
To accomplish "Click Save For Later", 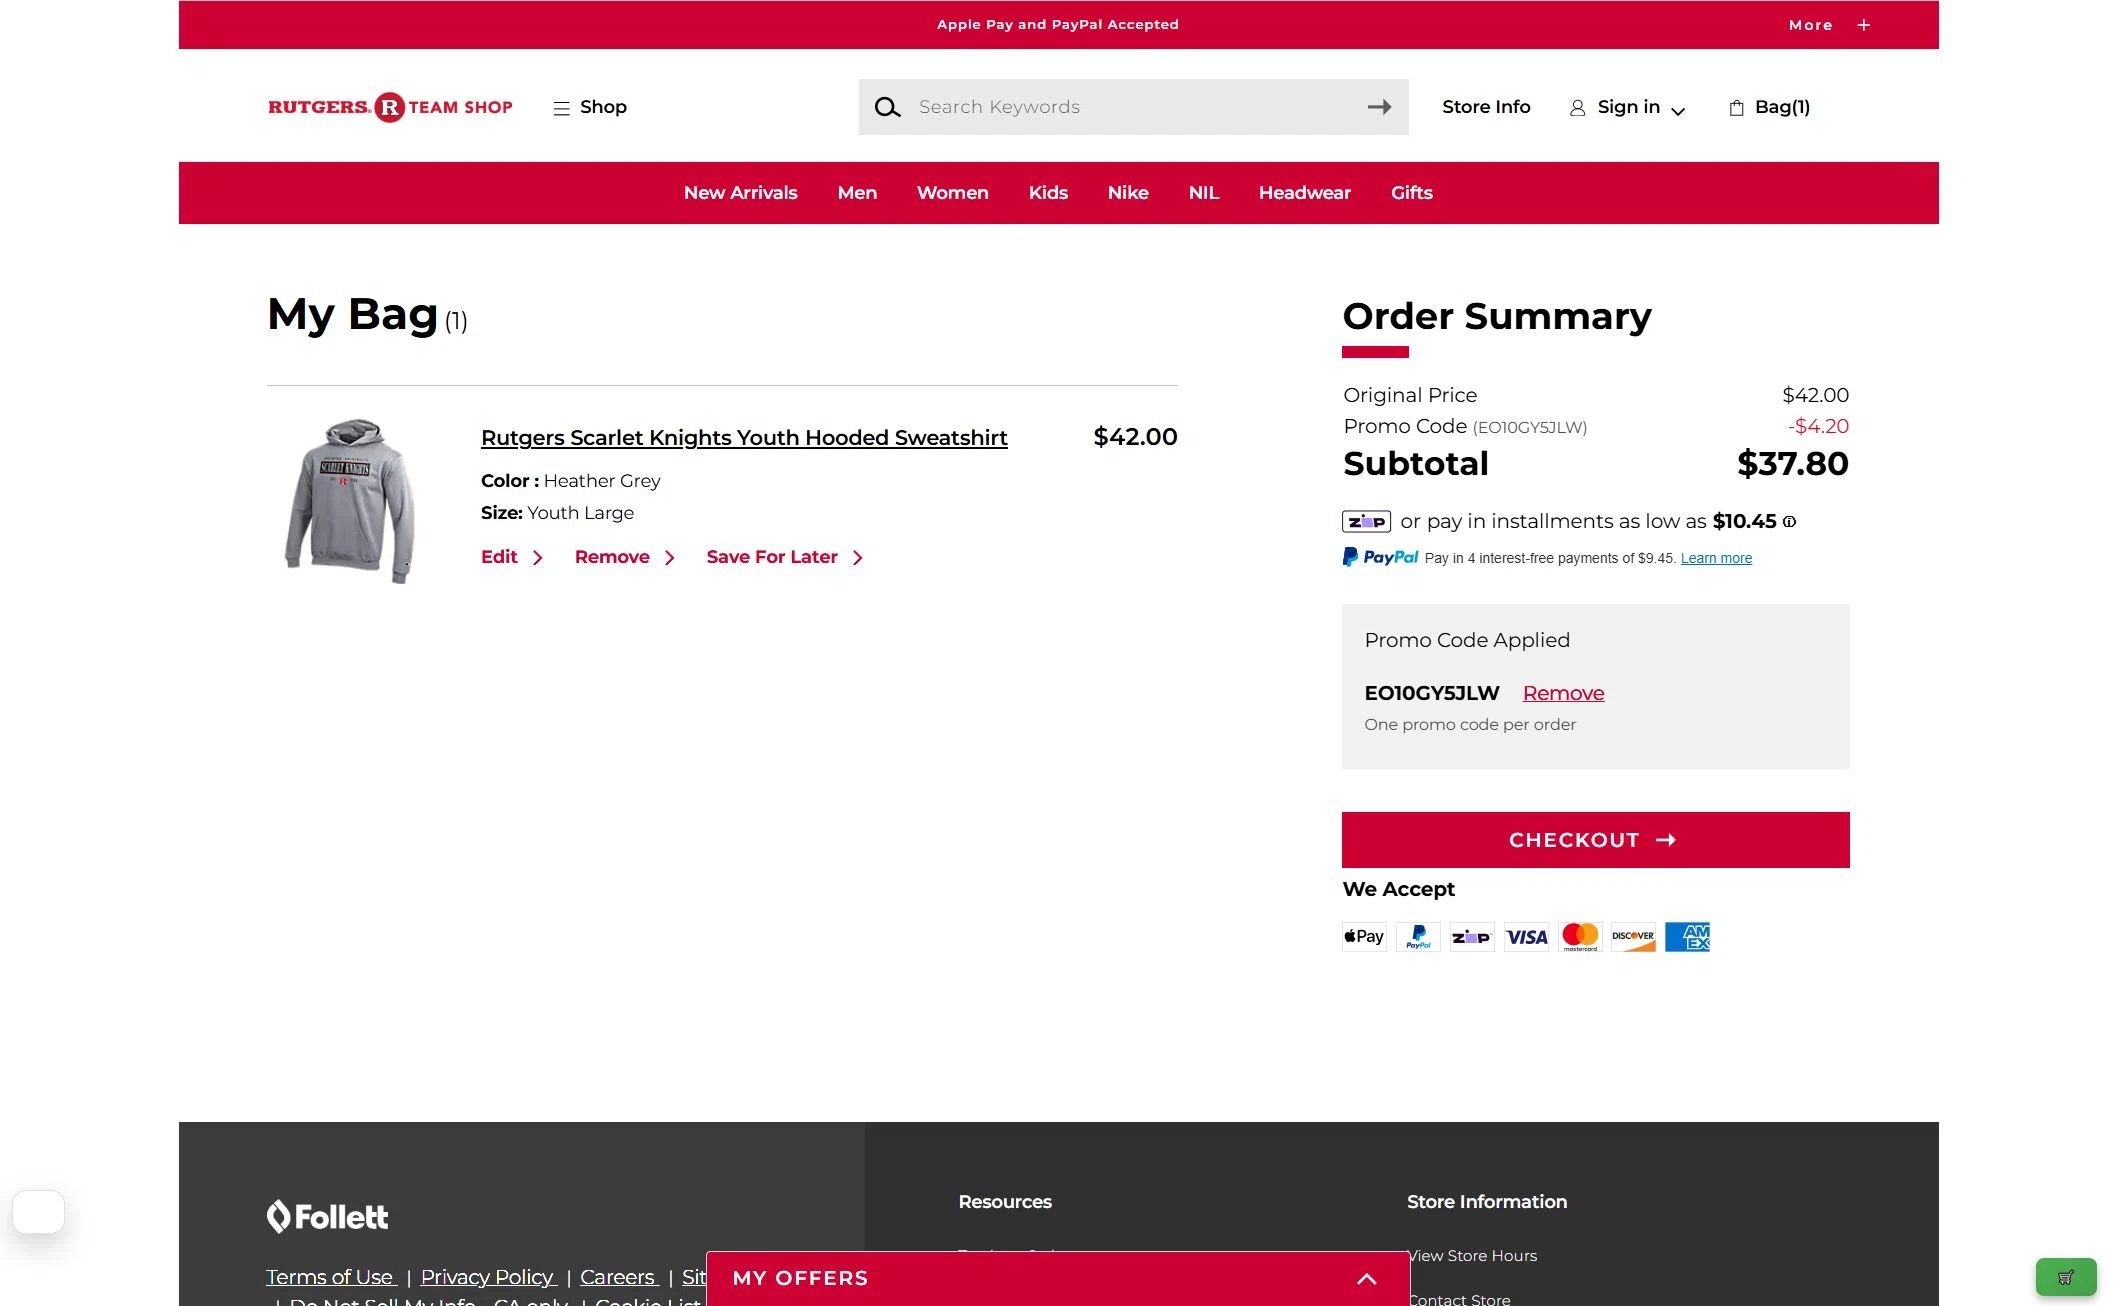I will click(784, 557).
